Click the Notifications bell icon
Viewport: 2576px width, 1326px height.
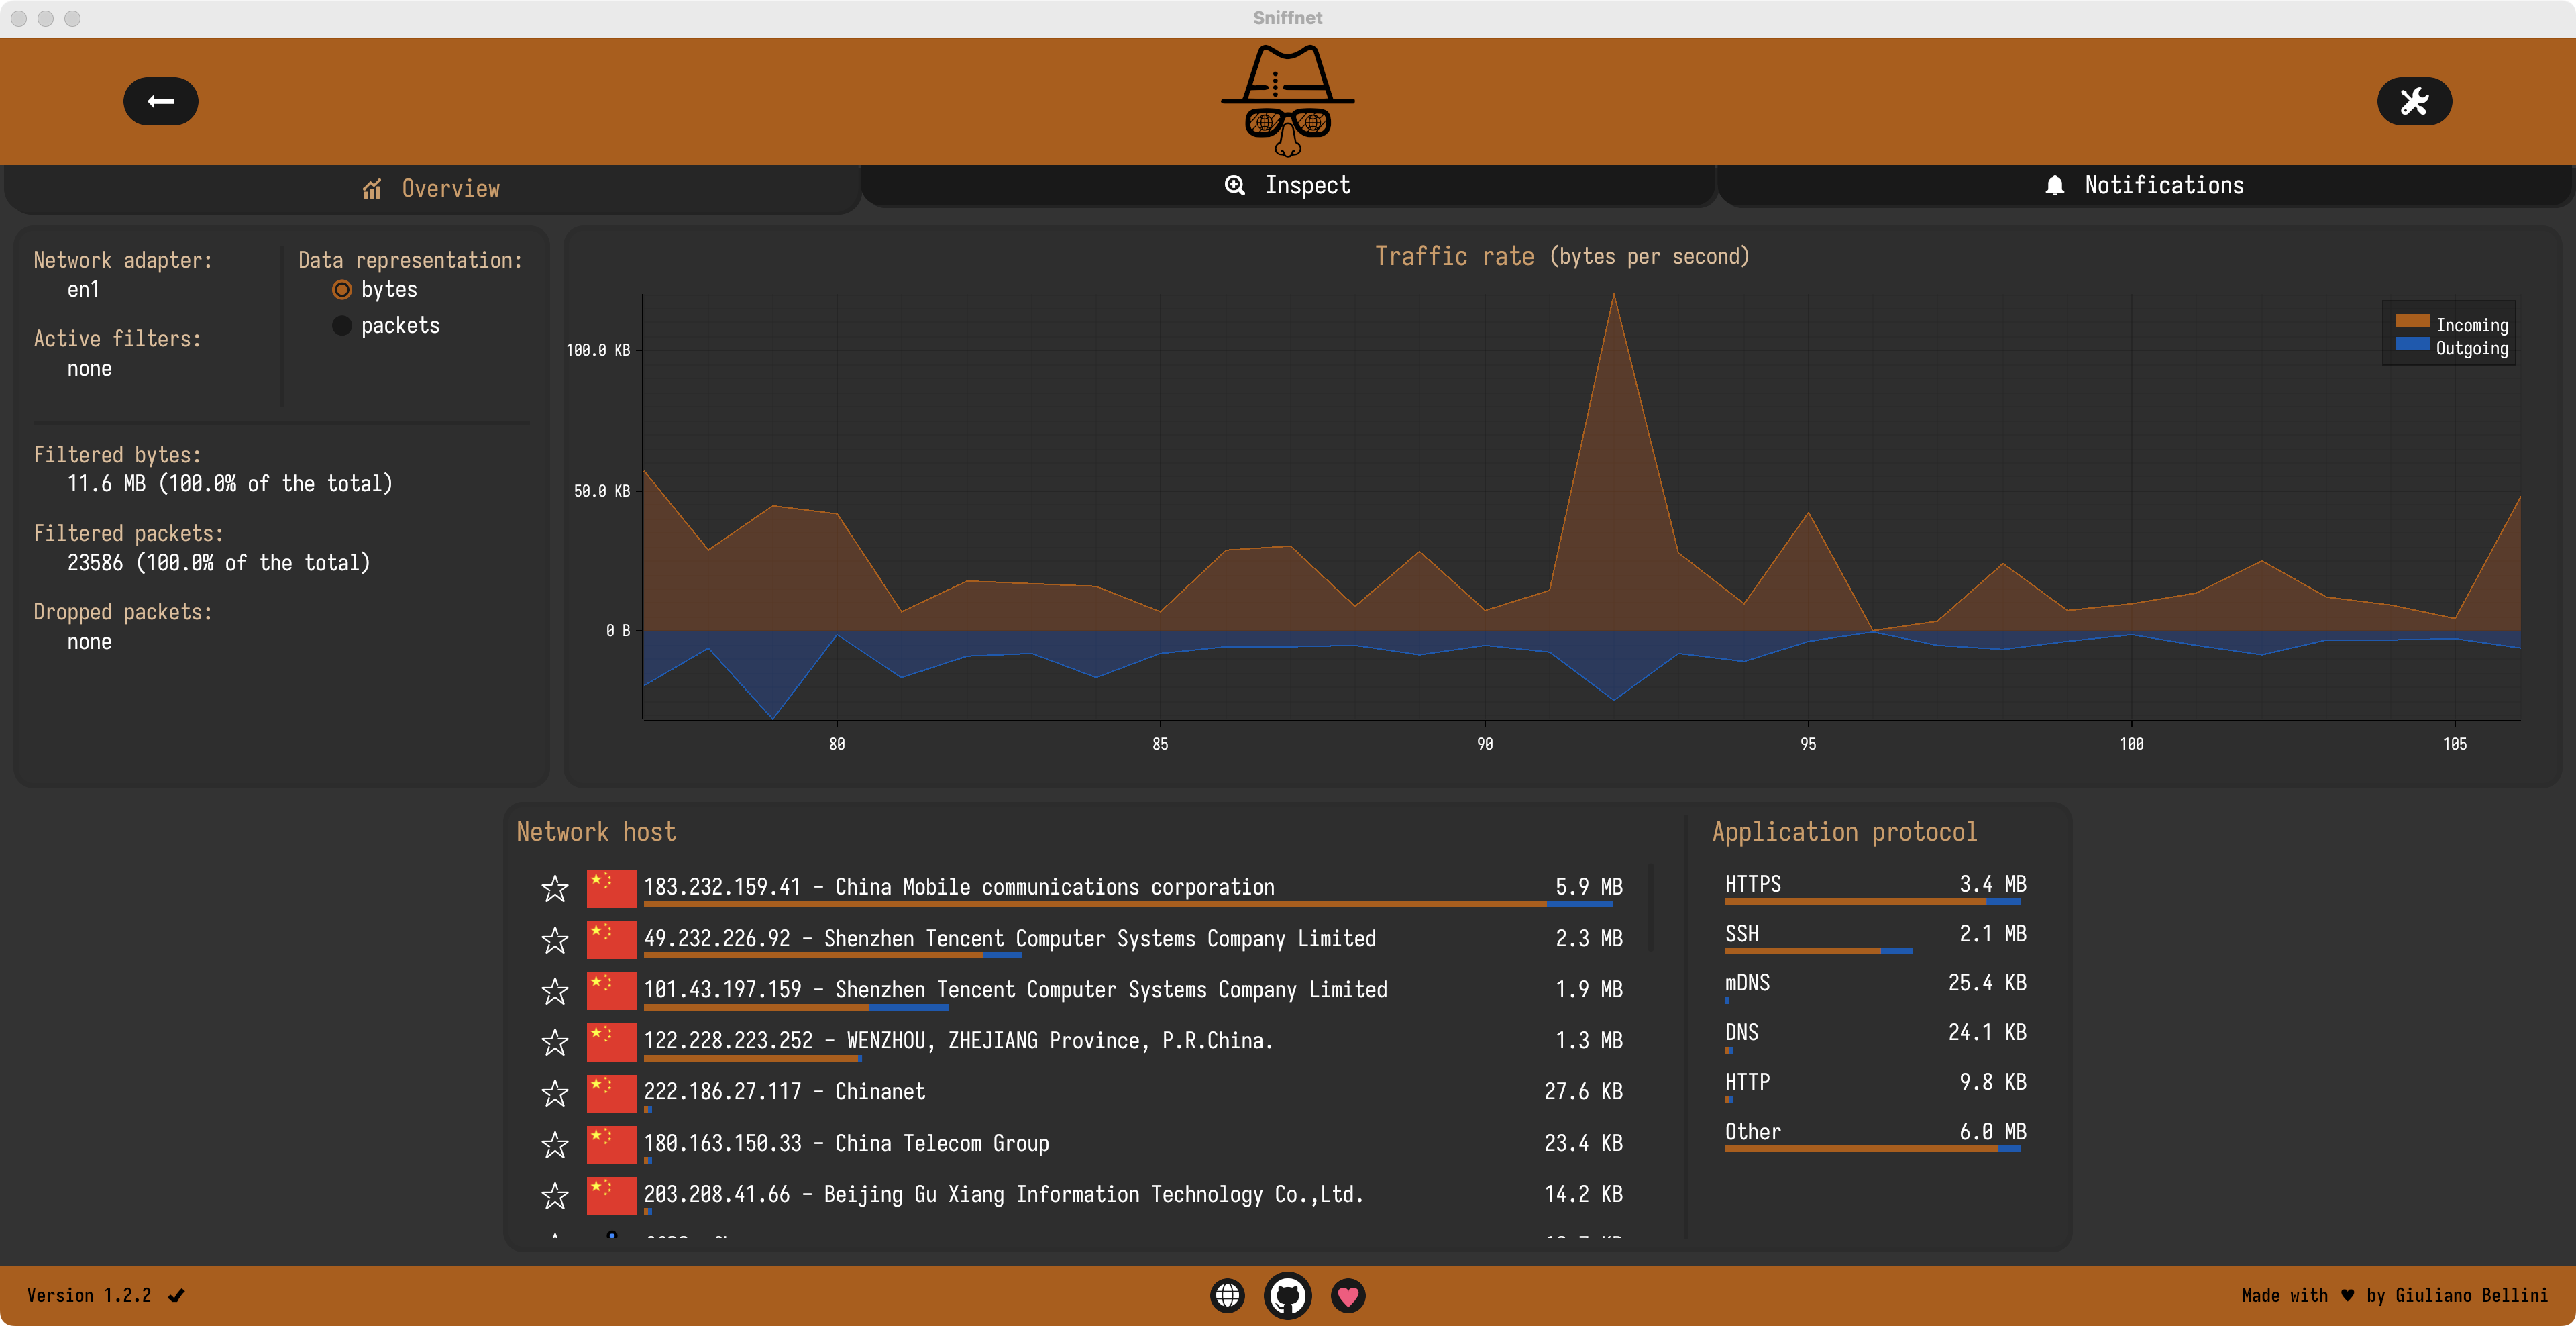coord(2055,185)
